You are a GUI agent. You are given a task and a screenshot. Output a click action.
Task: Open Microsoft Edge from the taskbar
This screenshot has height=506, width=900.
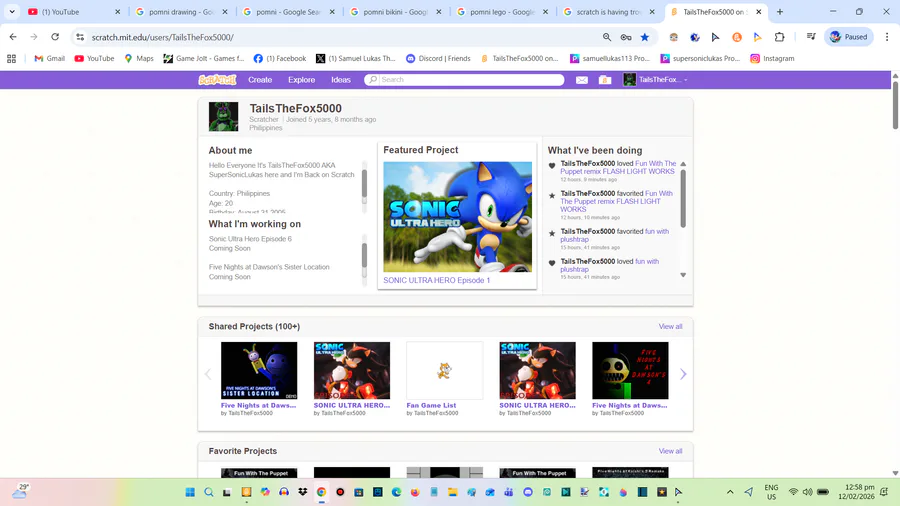point(396,492)
